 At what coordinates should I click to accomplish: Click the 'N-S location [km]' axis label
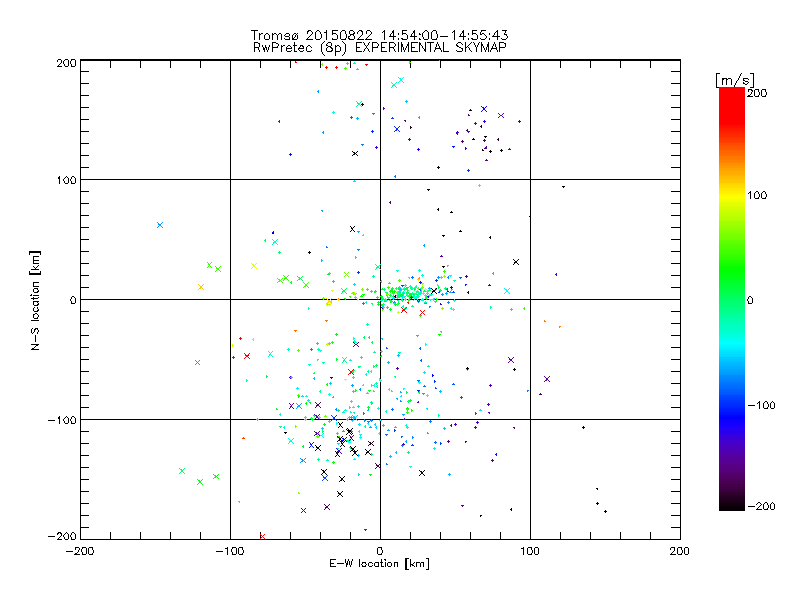35,300
